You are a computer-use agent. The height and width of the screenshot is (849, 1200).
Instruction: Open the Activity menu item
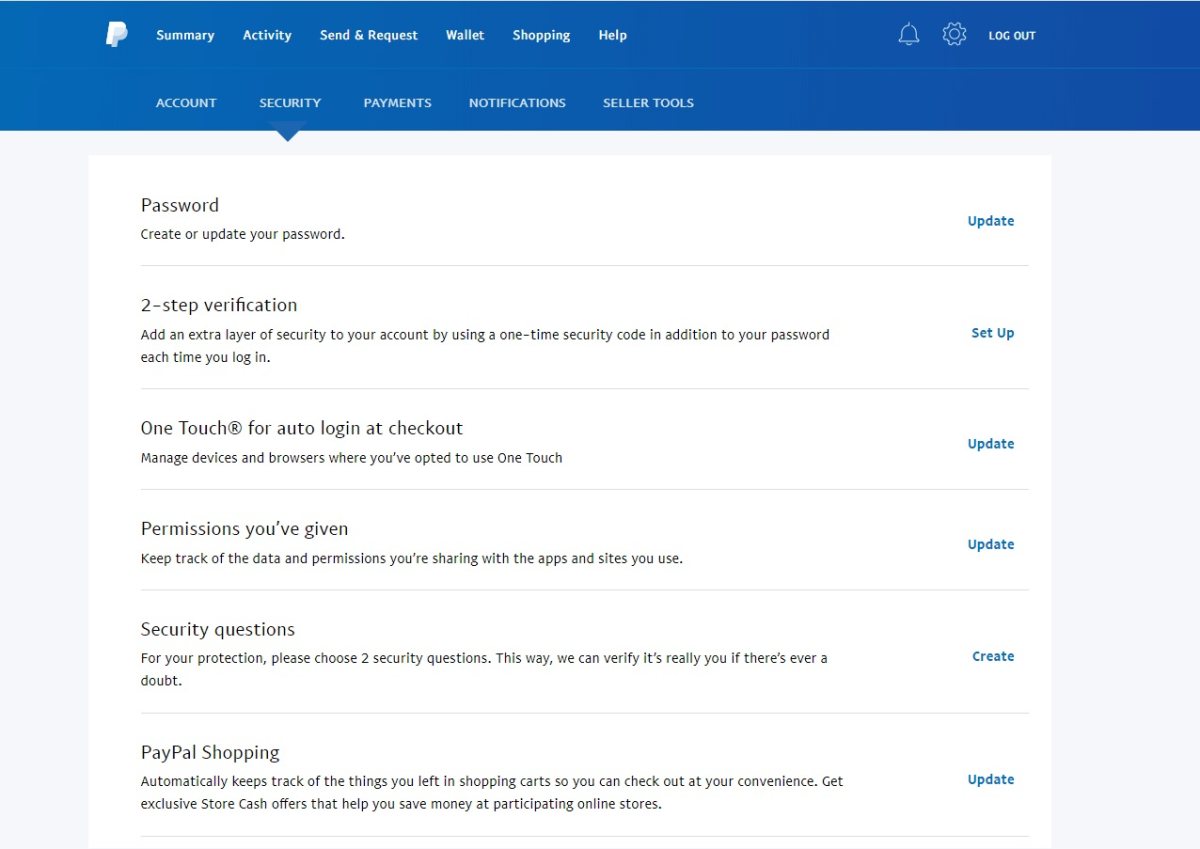(267, 35)
